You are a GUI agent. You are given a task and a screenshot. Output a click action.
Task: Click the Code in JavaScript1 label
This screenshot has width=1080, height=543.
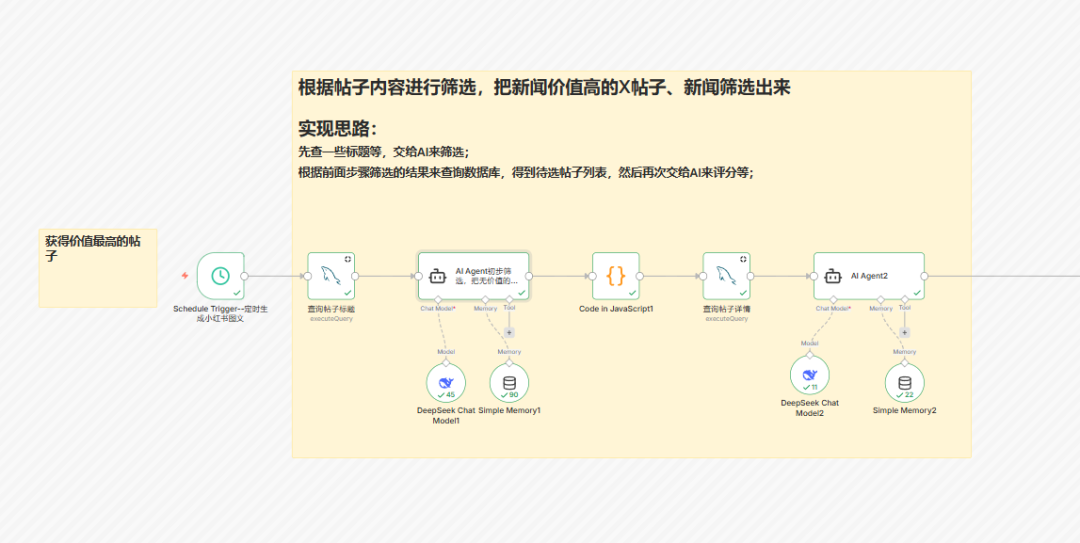click(616, 309)
